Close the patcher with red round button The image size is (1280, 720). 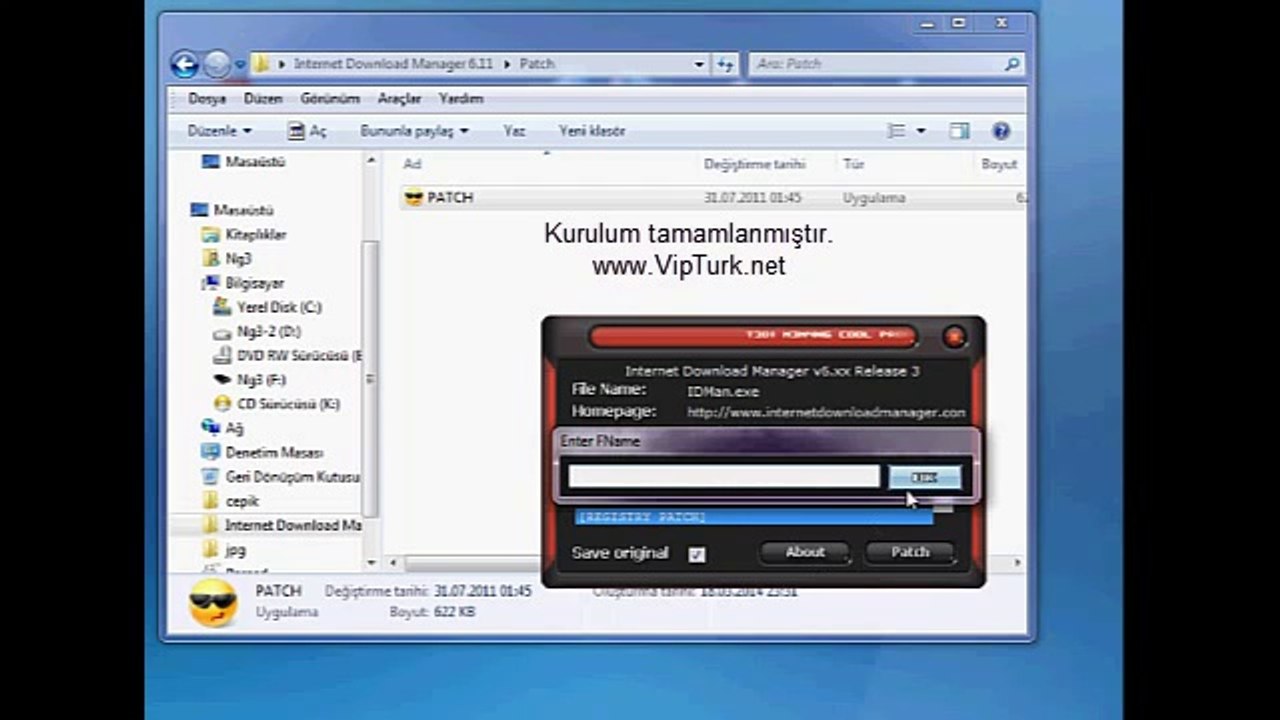click(954, 337)
